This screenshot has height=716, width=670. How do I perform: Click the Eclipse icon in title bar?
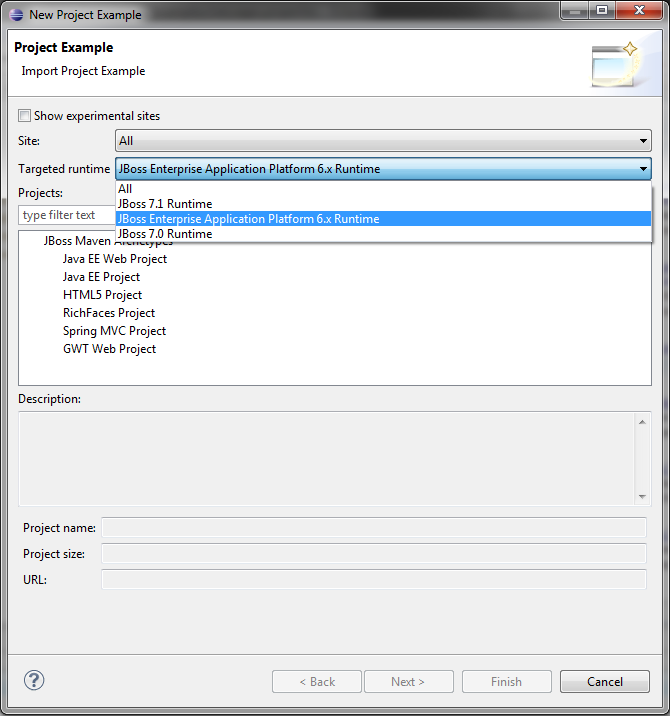(x=16, y=15)
